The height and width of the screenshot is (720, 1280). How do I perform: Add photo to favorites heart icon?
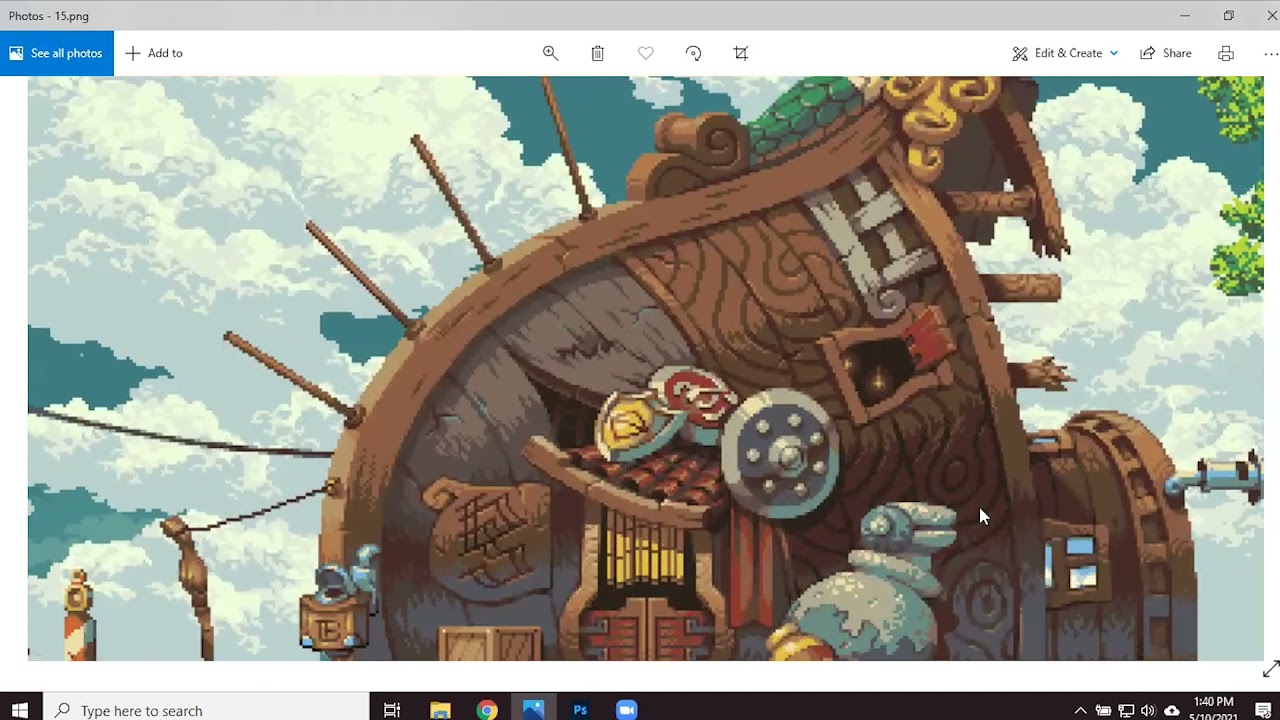645,53
